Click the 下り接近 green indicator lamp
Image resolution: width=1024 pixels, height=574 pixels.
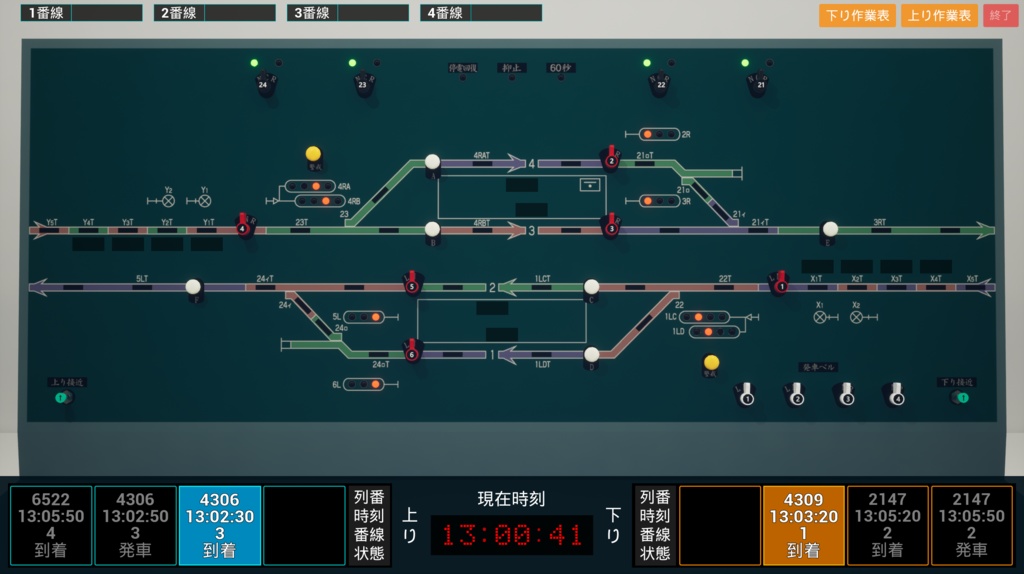click(961, 397)
